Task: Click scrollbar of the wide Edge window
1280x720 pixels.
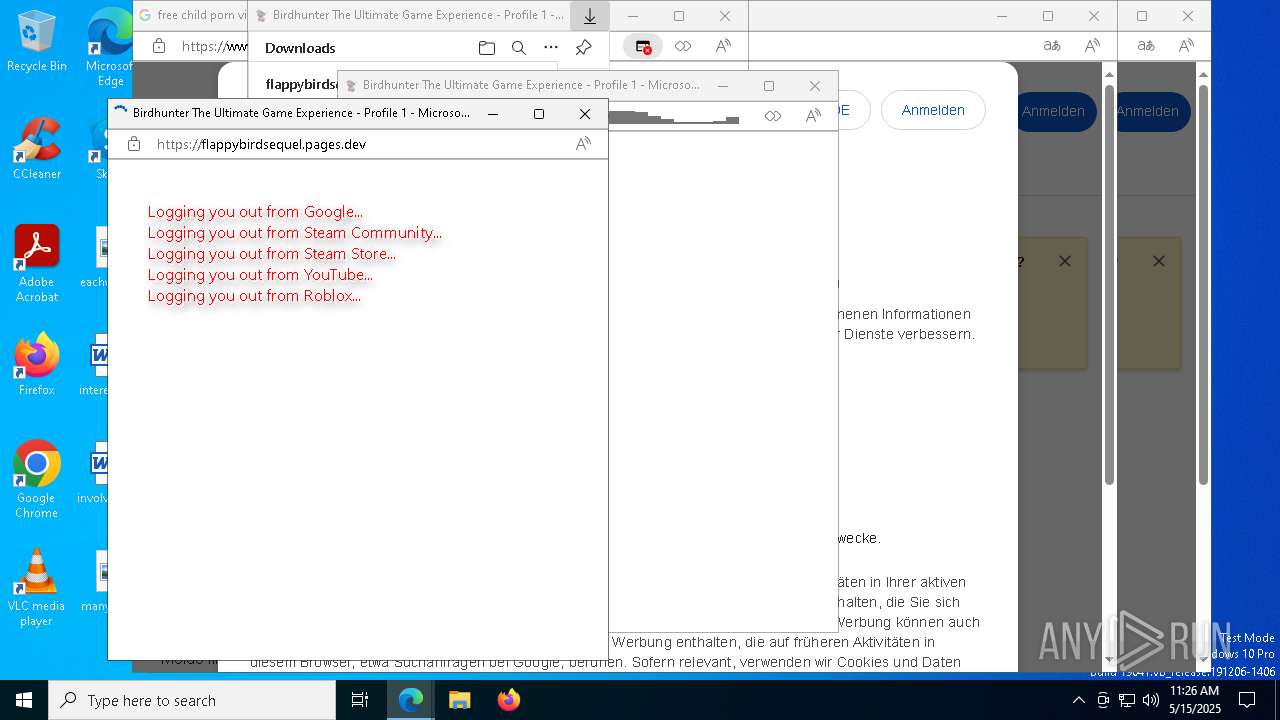Action: [x=1109, y=285]
